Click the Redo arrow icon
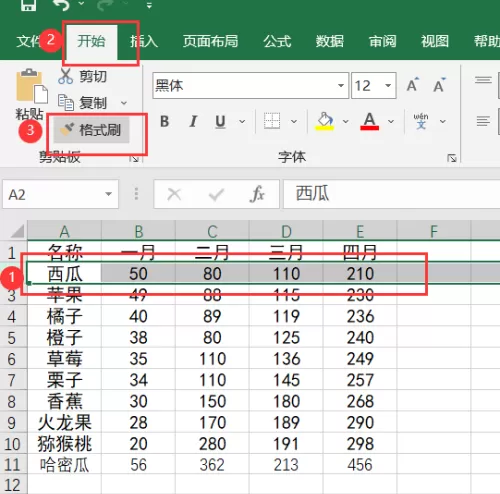The image size is (500, 494). pyautogui.click(x=105, y=5)
